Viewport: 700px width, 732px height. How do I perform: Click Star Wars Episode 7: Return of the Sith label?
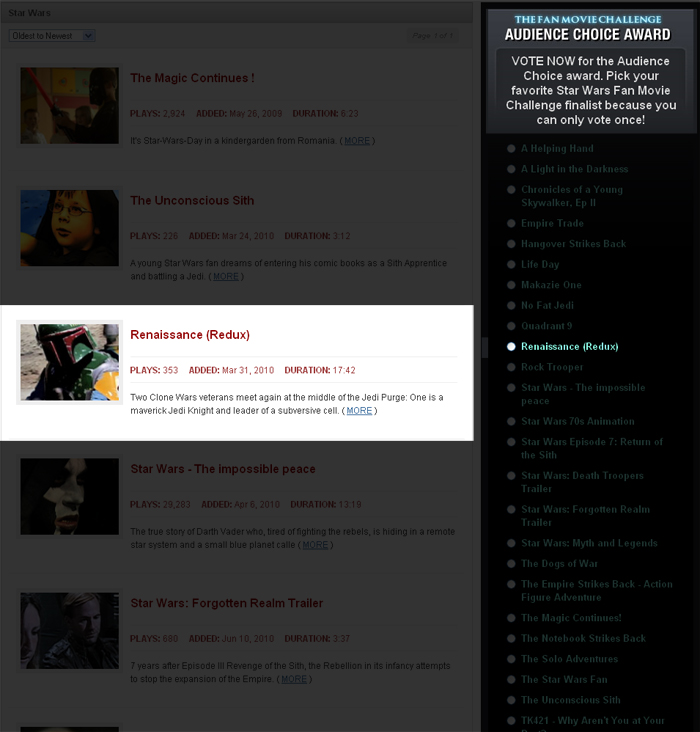(x=592, y=448)
